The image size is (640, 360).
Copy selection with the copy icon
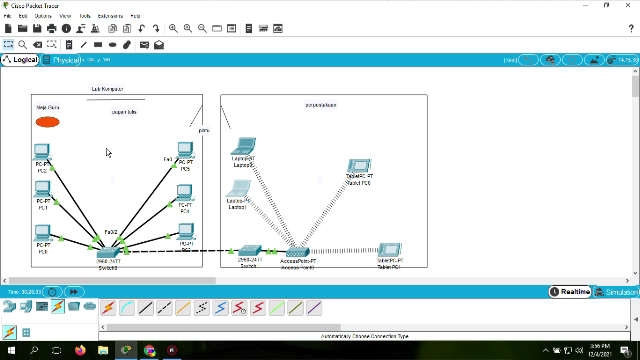click(x=112, y=28)
